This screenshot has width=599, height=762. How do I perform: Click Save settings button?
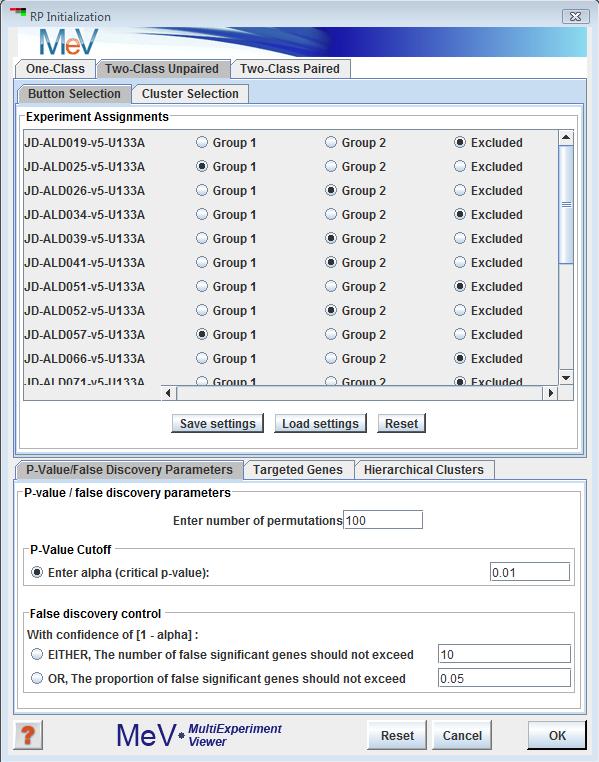(x=218, y=423)
